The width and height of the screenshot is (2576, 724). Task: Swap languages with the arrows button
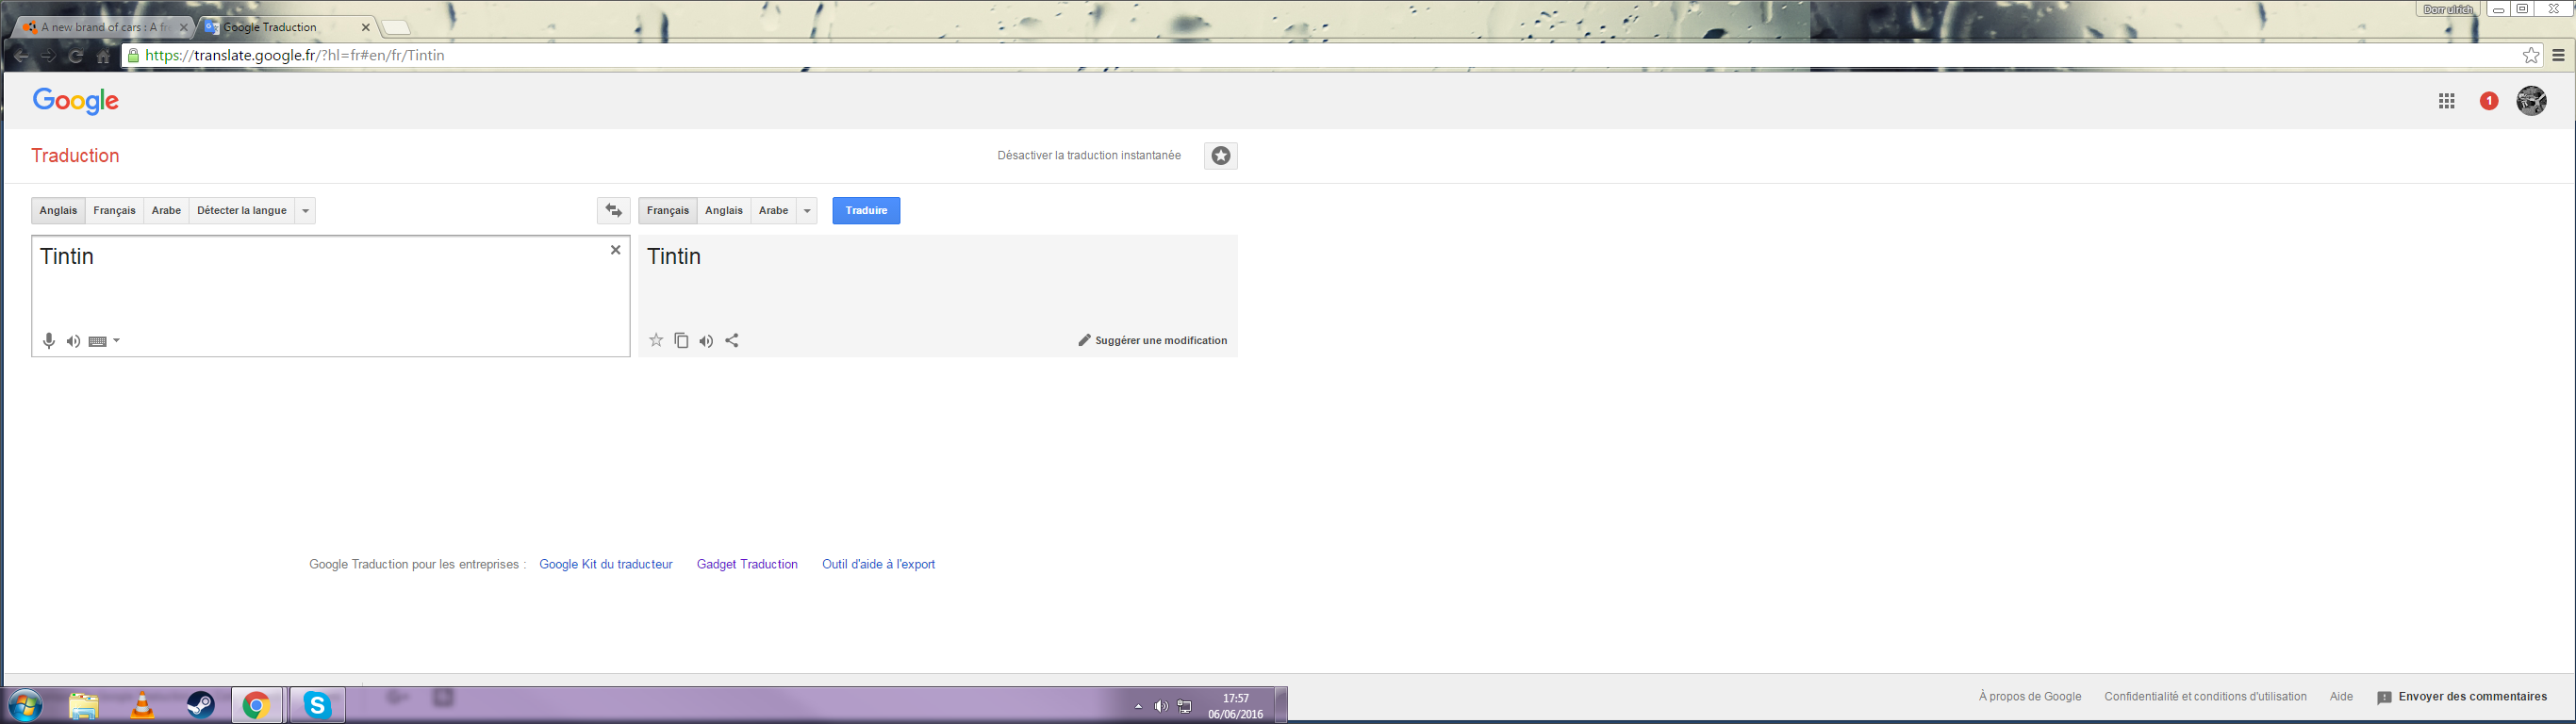coord(614,211)
